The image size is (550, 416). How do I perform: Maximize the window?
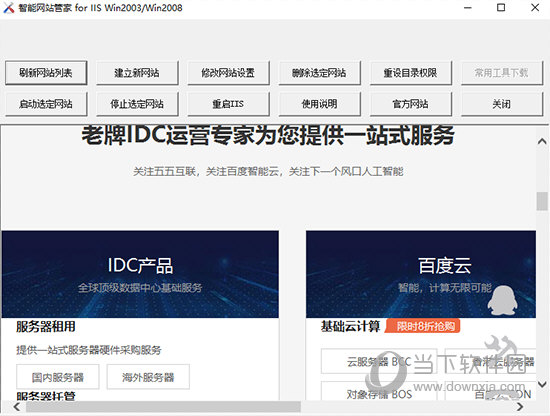coord(501,7)
